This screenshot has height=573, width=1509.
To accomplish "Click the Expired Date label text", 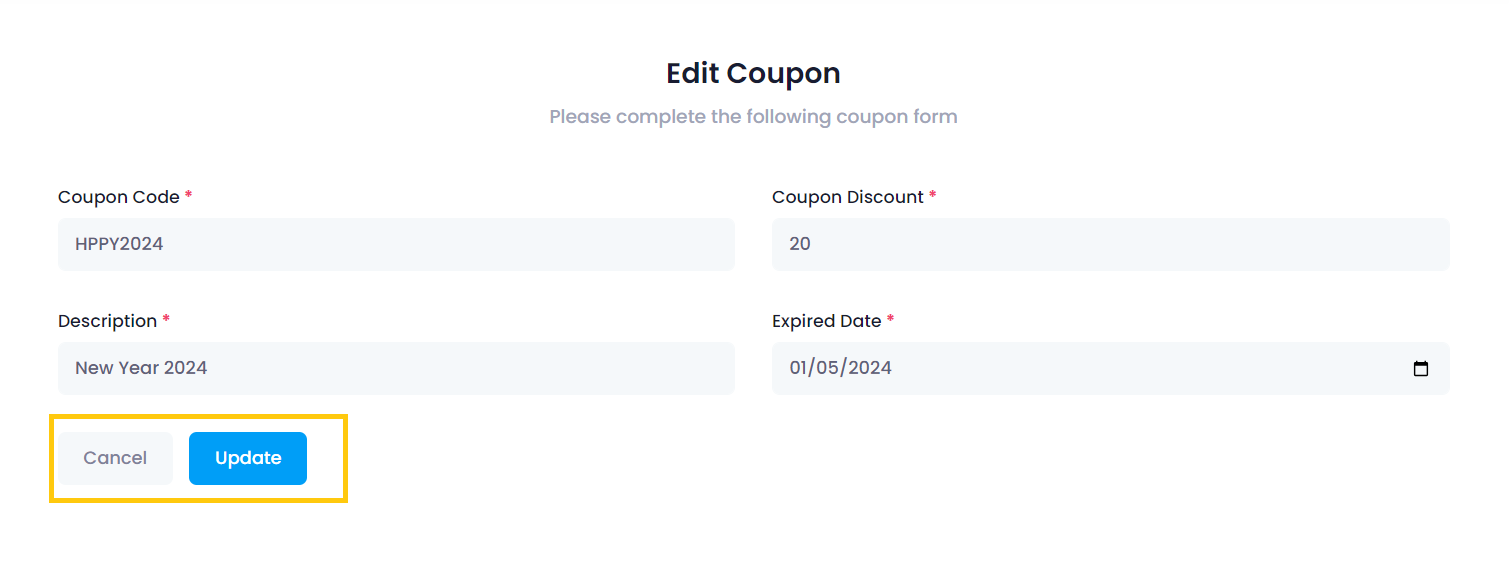I will [x=826, y=321].
